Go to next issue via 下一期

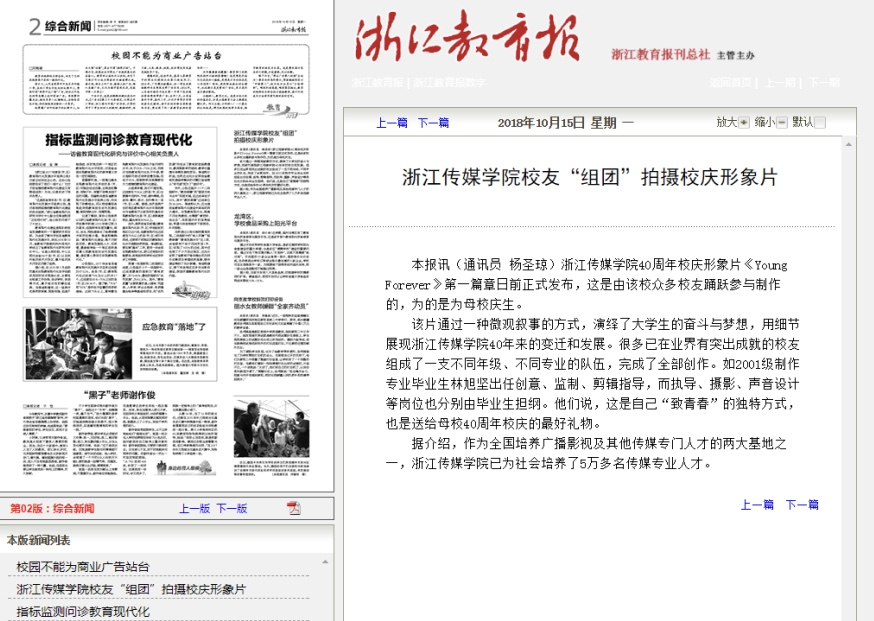click(x=824, y=83)
